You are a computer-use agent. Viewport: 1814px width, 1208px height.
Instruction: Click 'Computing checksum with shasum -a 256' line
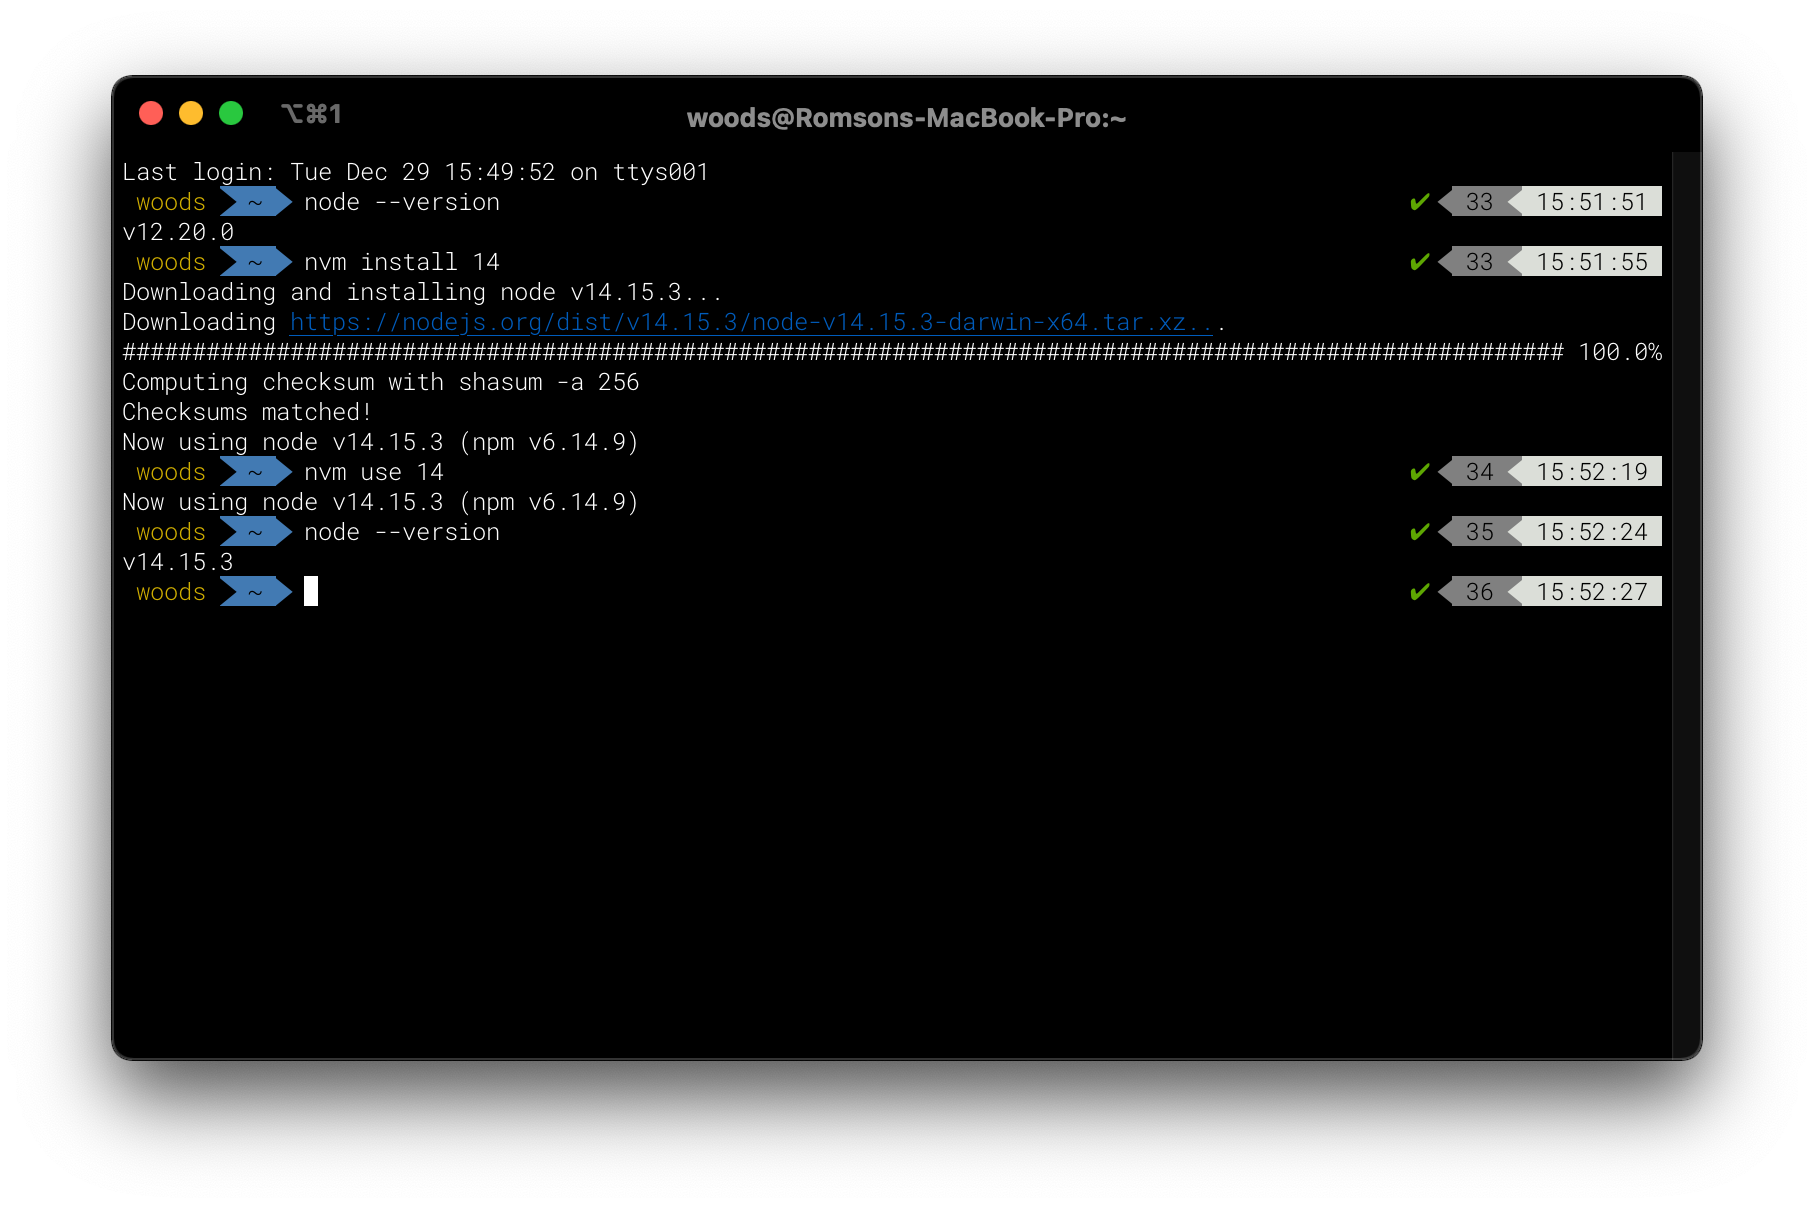point(380,382)
